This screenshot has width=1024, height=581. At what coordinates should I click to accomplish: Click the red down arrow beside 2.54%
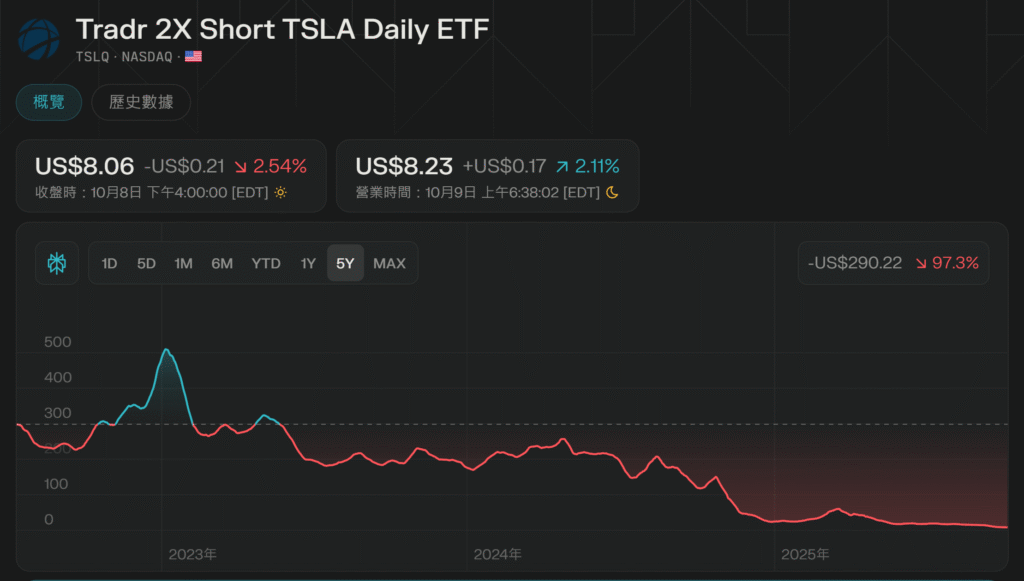point(241,167)
